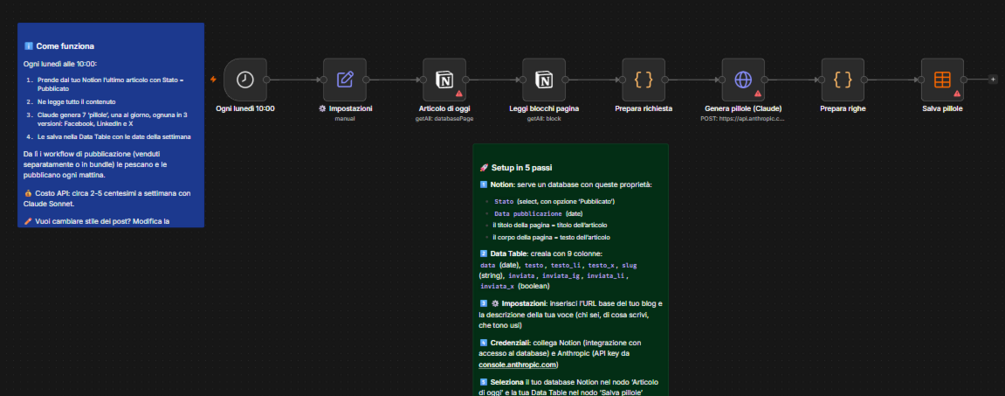This screenshot has width=1005, height=396.
Task: Select the 'Ogni lunedì 10:00' schedule trigger node
Action: (x=245, y=79)
